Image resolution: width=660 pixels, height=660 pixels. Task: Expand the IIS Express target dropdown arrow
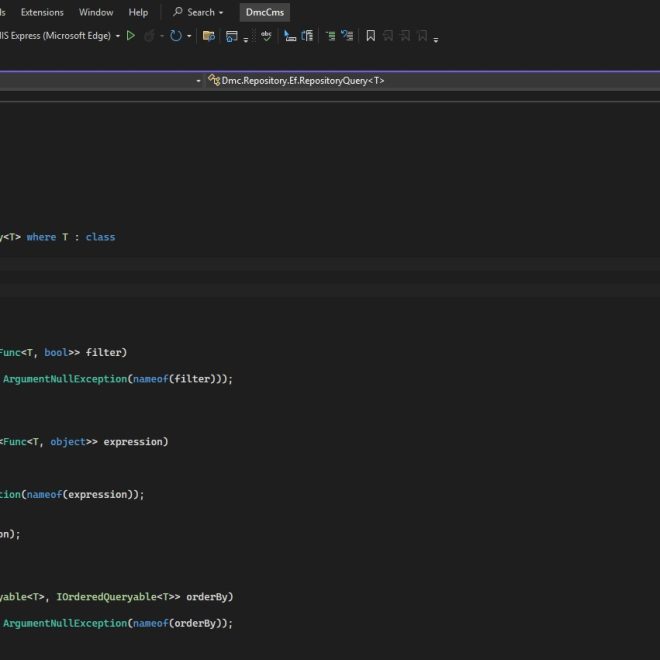point(118,36)
